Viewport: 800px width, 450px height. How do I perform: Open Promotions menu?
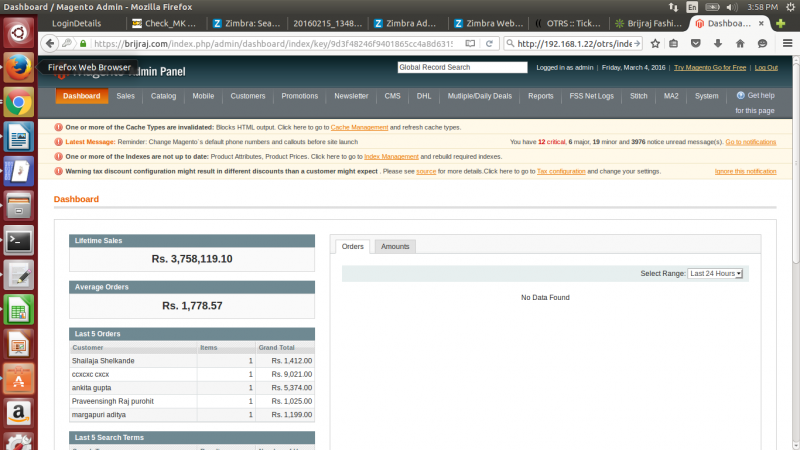(x=299, y=96)
